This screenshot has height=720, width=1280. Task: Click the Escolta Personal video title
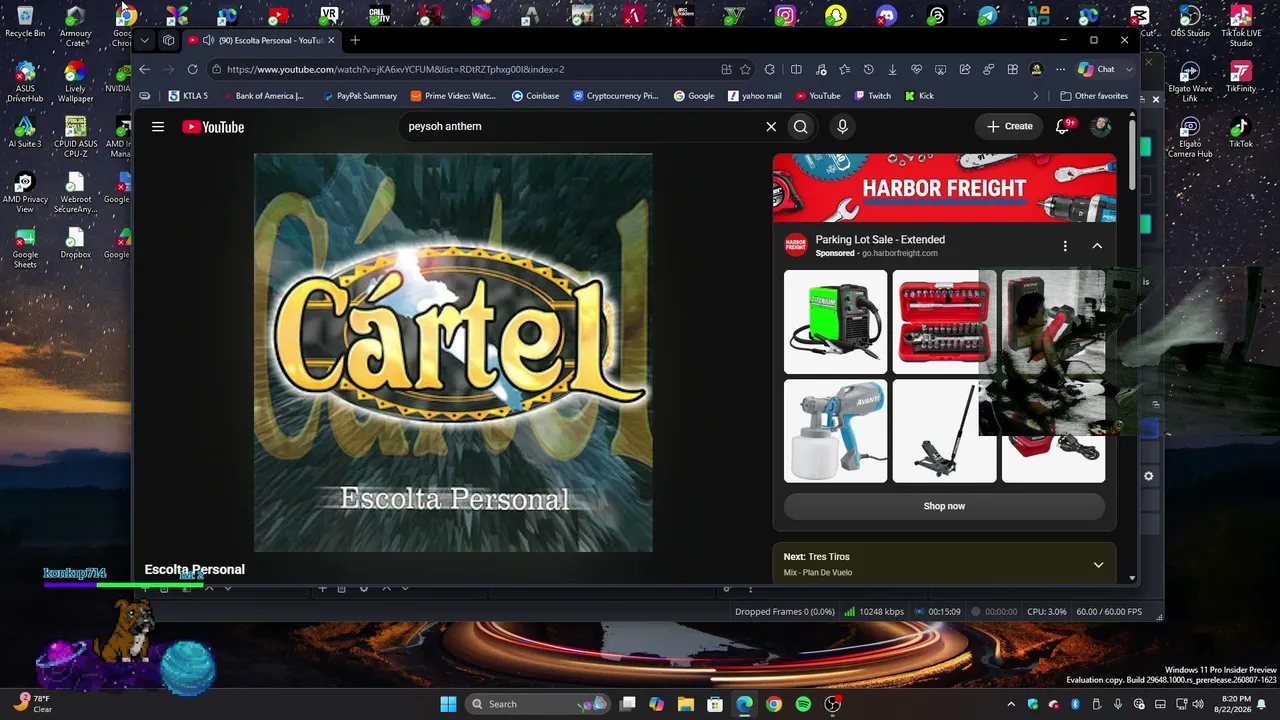[x=194, y=570]
